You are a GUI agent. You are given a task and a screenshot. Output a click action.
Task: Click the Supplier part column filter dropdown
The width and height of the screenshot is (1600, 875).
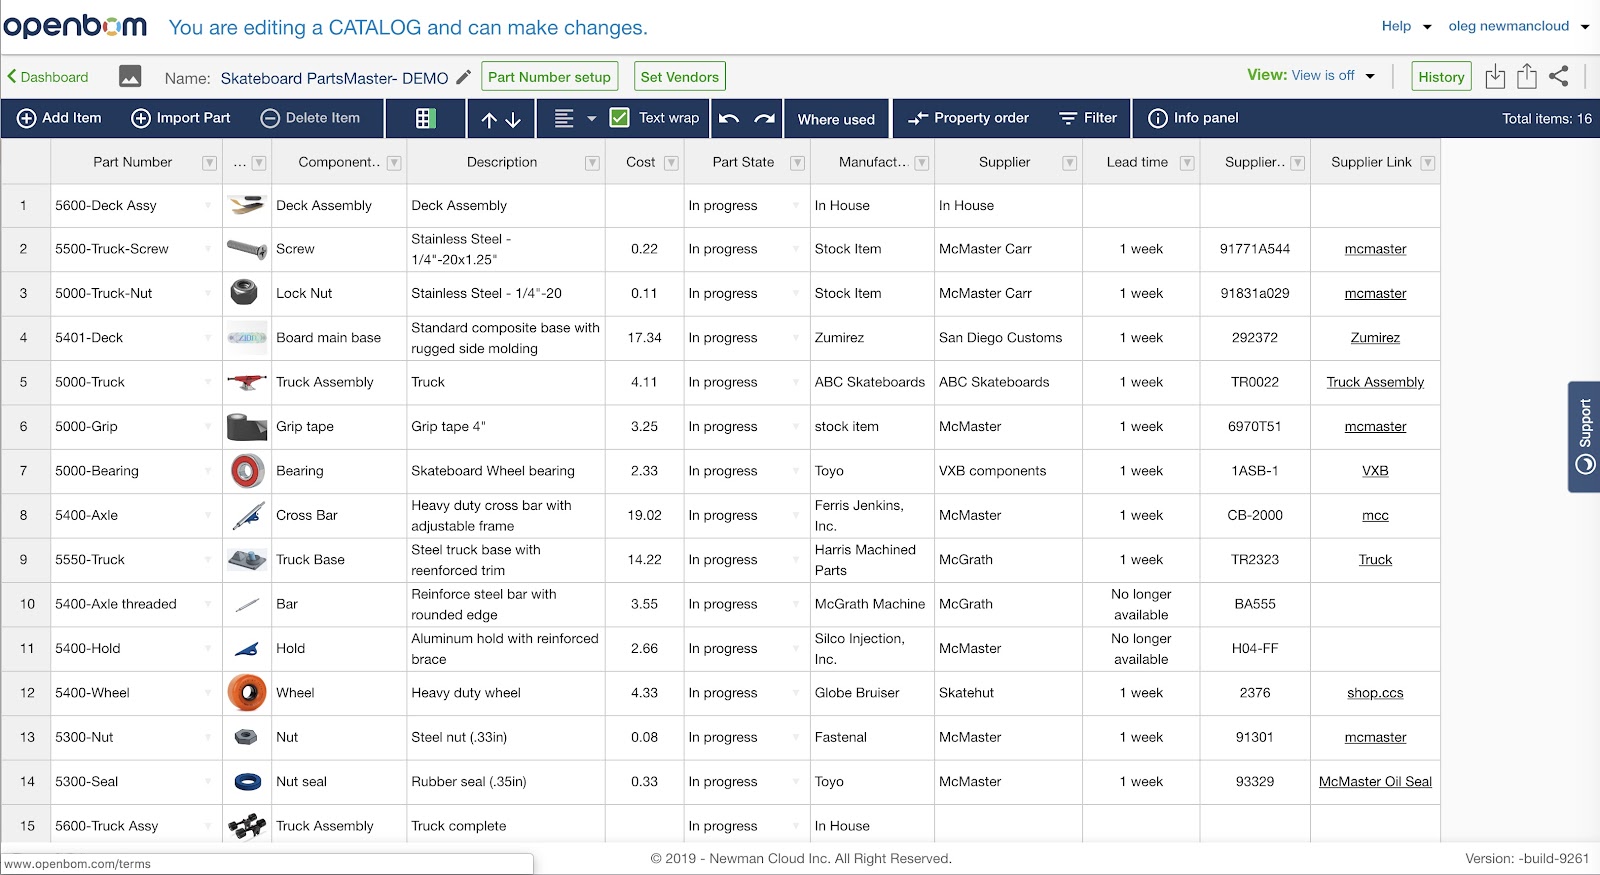[x=1297, y=163]
